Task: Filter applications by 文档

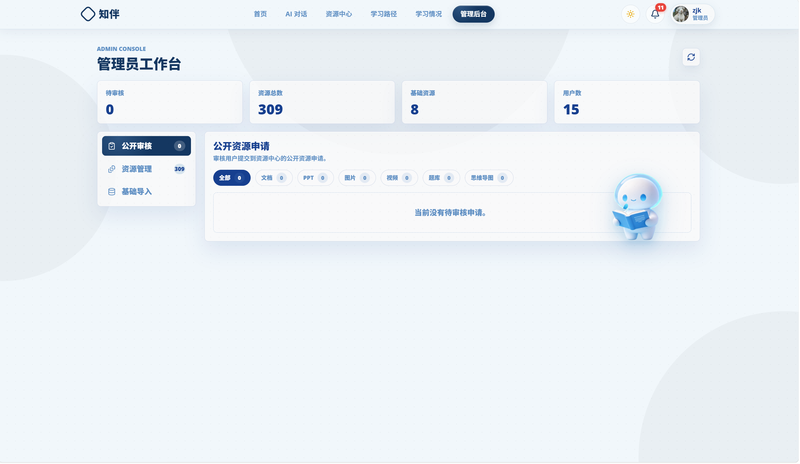Action: (274, 178)
